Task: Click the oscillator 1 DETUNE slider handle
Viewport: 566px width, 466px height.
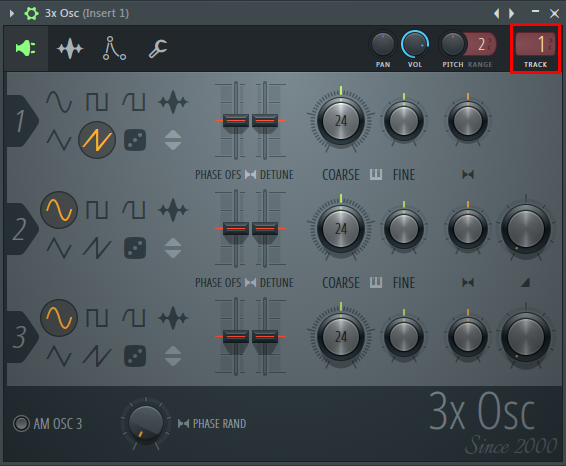Action: [265, 121]
